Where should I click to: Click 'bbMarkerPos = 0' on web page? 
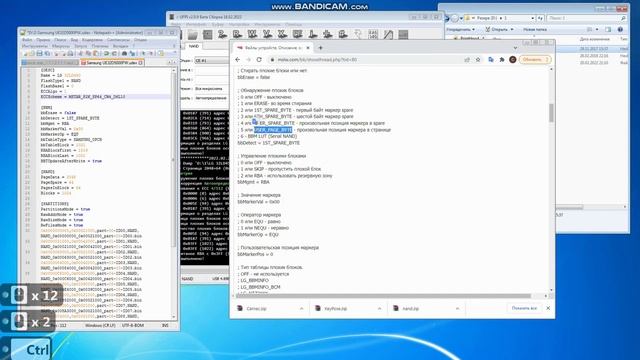(255, 254)
